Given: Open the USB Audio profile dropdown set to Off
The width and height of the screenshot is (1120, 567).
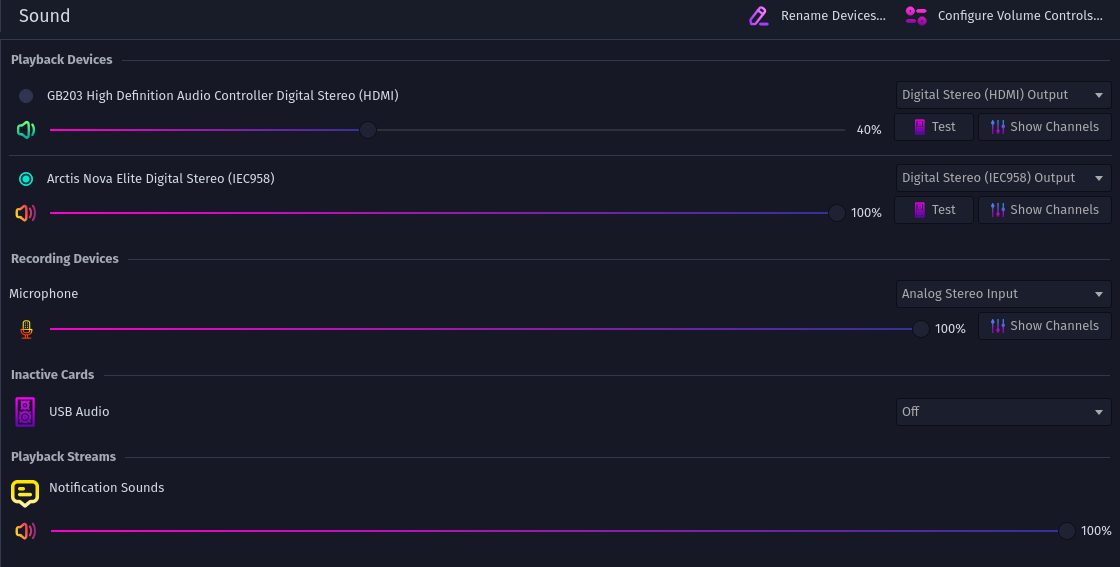Looking at the screenshot, I should pos(1003,412).
